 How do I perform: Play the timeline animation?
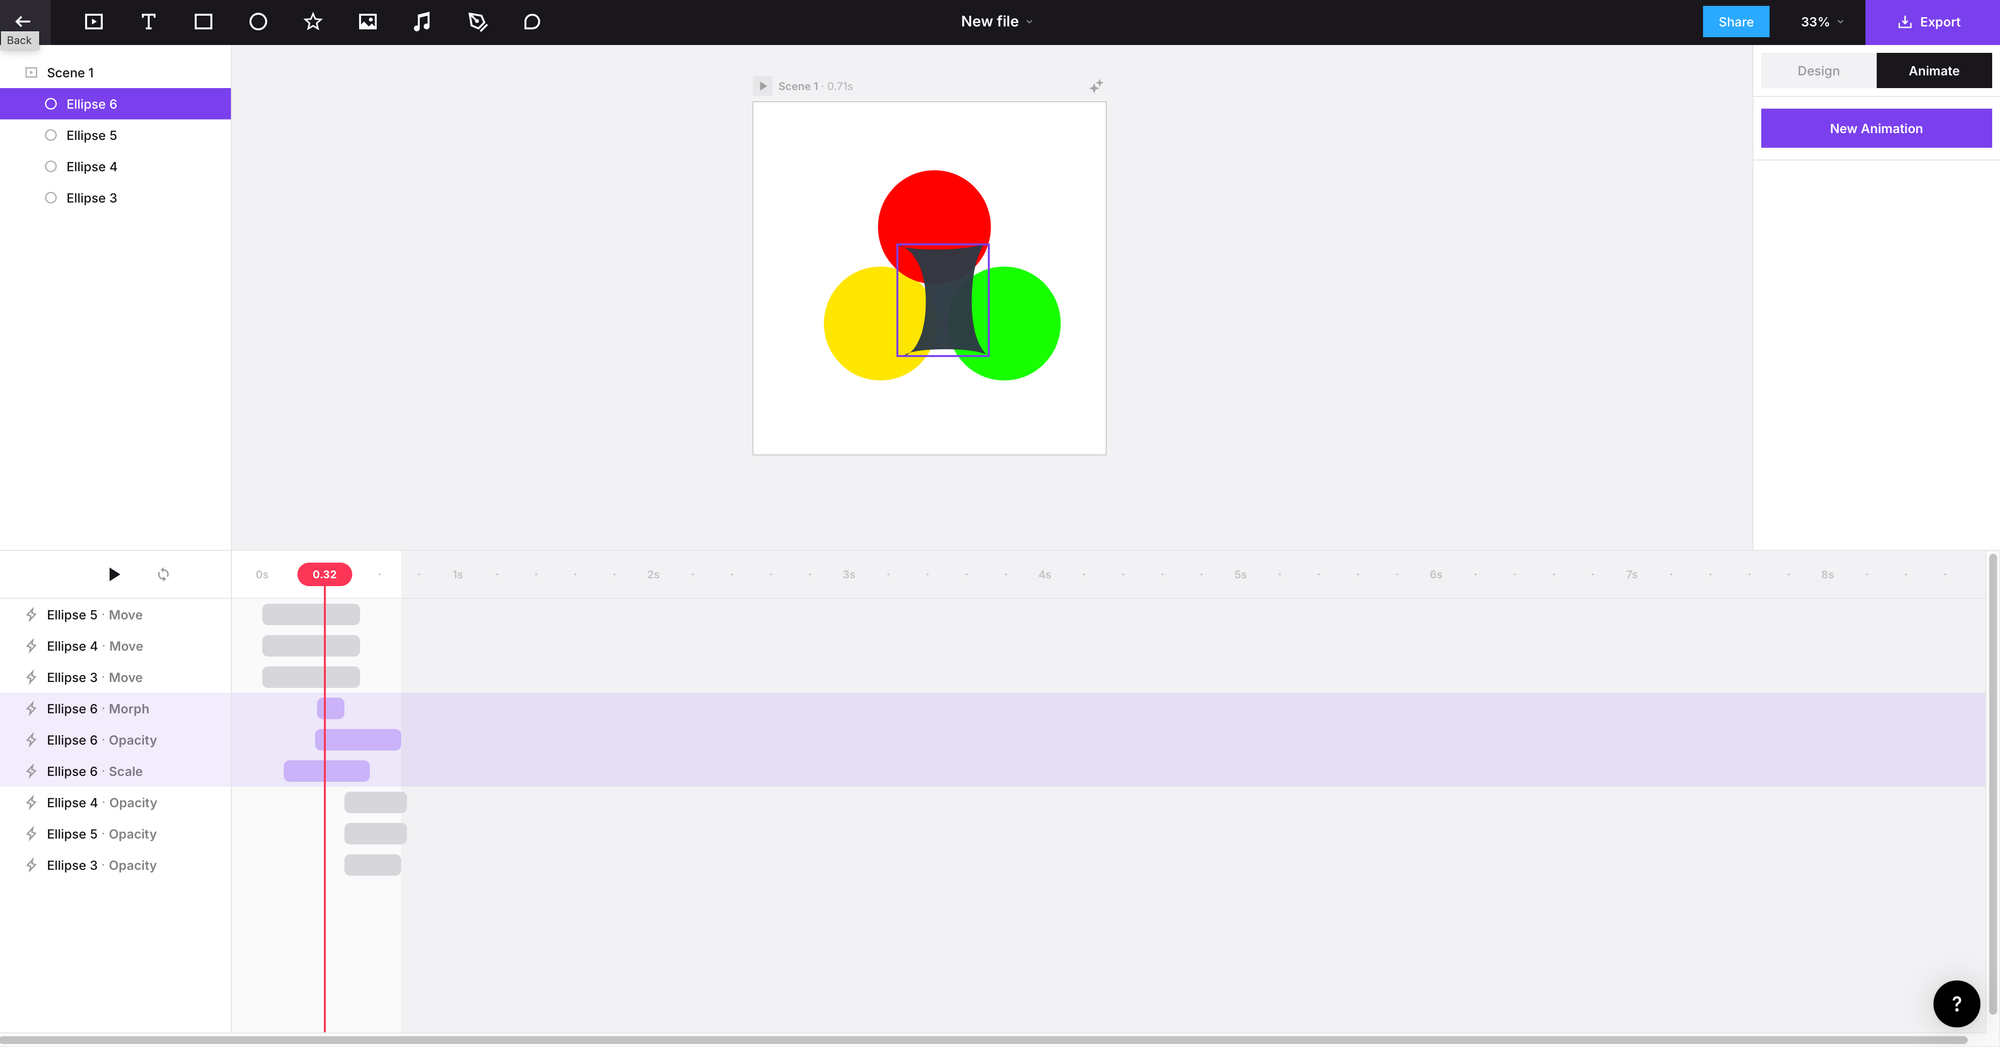[114, 574]
